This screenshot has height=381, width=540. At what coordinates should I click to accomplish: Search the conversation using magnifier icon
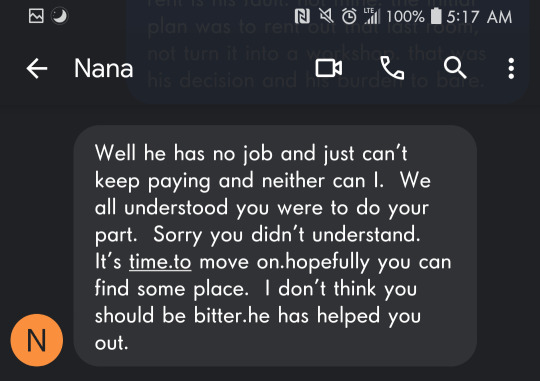tap(455, 68)
